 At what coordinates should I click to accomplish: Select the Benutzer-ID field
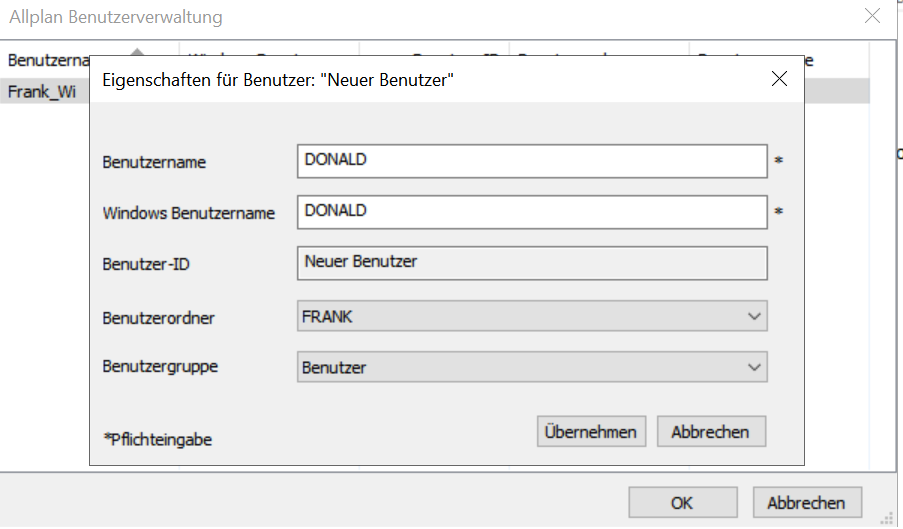pyautogui.click(x=532, y=263)
